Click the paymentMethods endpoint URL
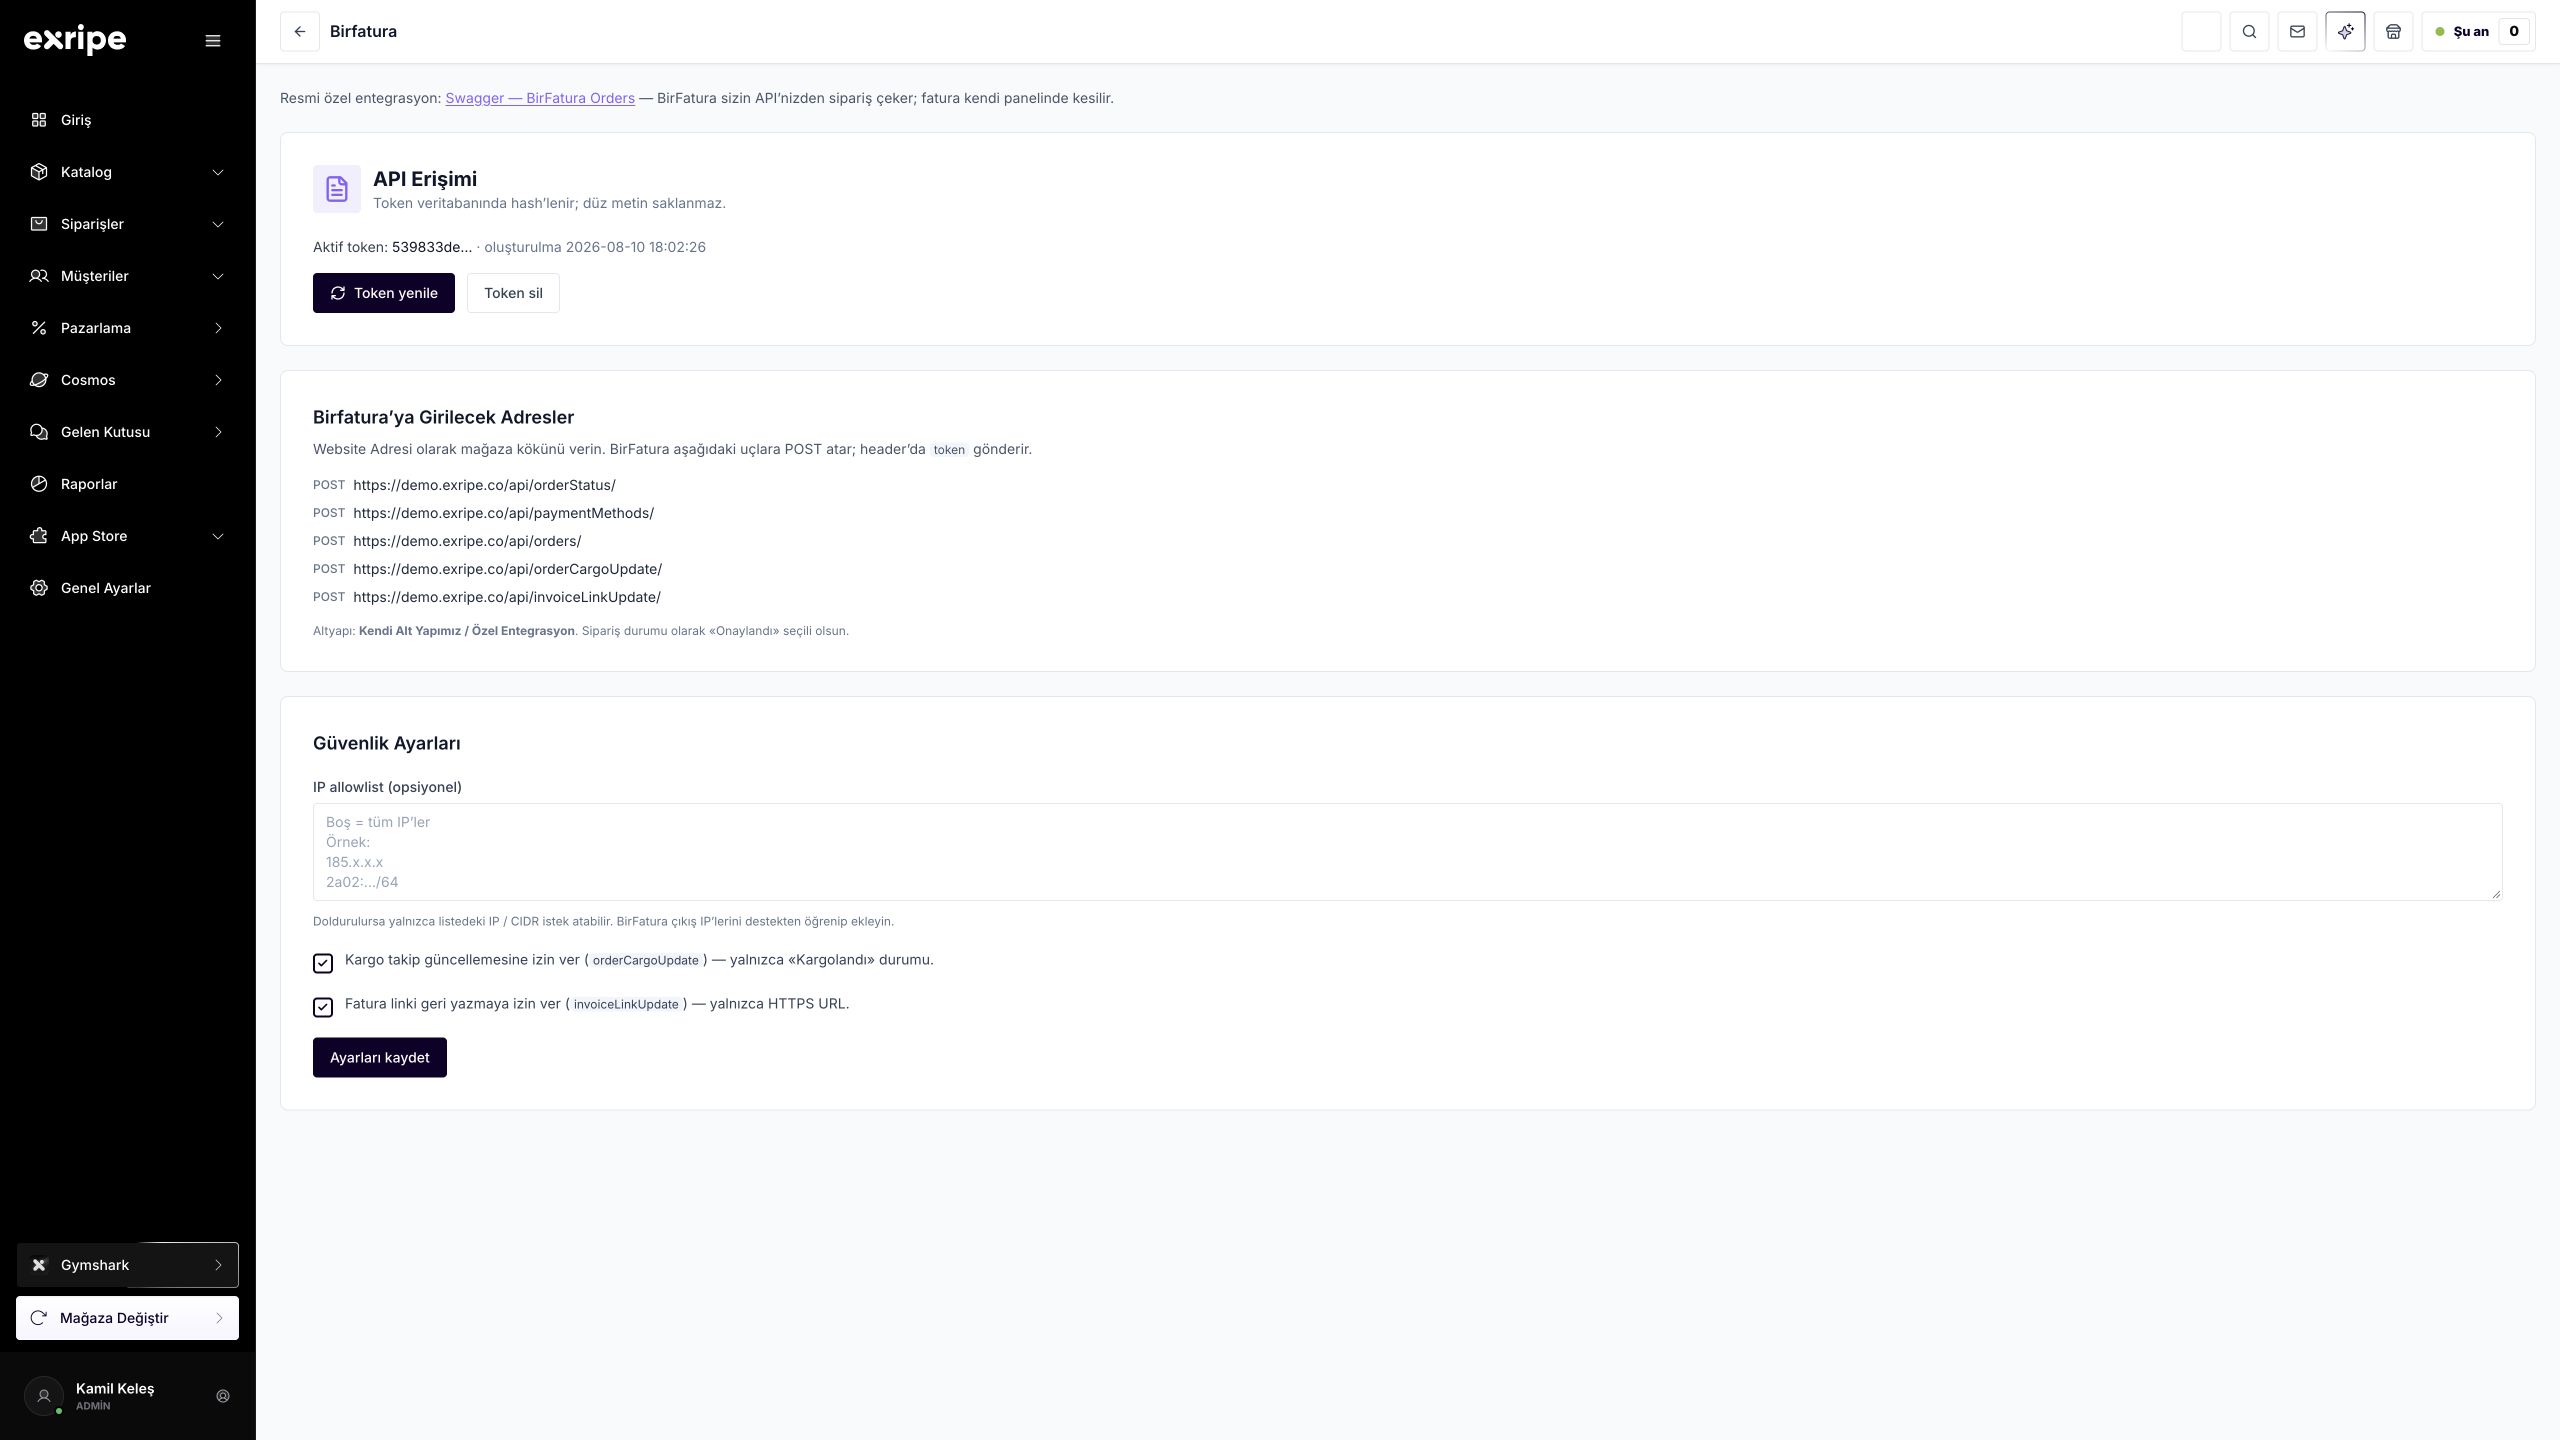The width and height of the screenshot is (2560, 1440). (503, 513)
